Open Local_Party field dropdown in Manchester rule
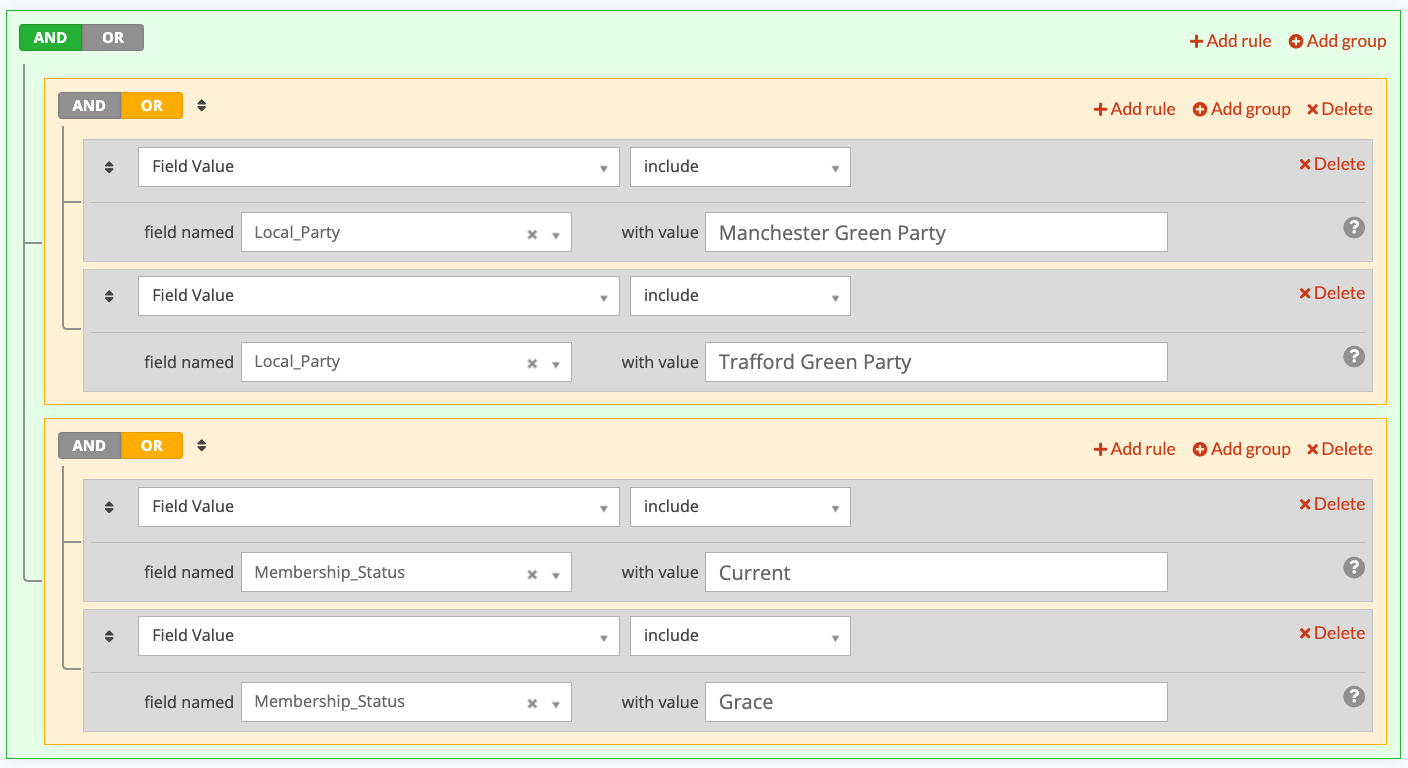Image resolution: width=1408 pixels, height=768 pixels. (406, 232)
